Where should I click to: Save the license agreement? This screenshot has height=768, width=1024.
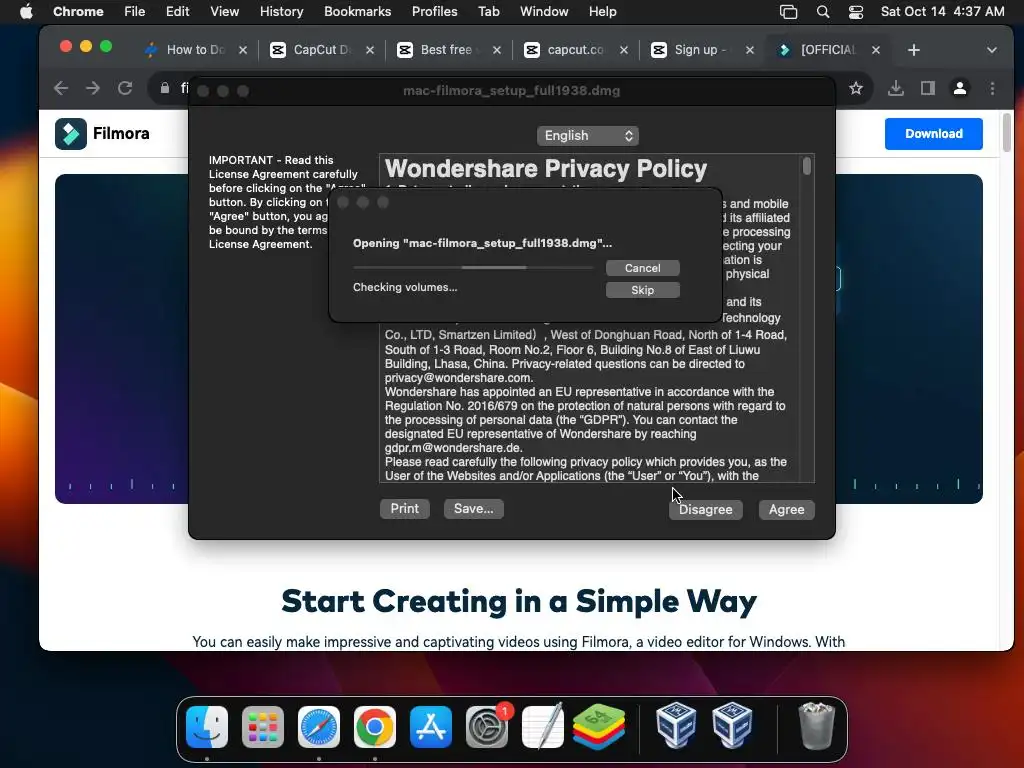[x=473, y=509]
